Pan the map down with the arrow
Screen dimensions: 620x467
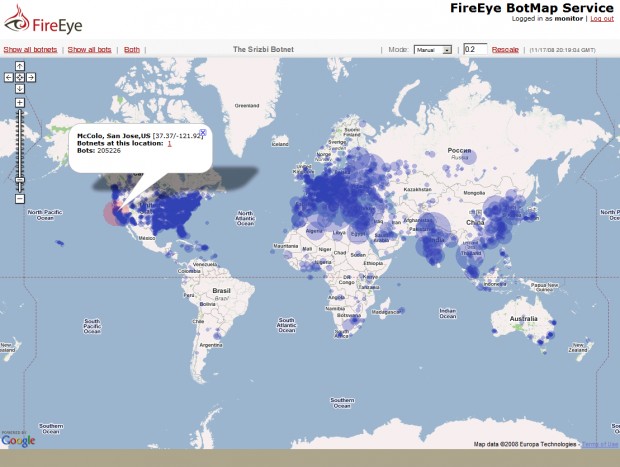20,89
